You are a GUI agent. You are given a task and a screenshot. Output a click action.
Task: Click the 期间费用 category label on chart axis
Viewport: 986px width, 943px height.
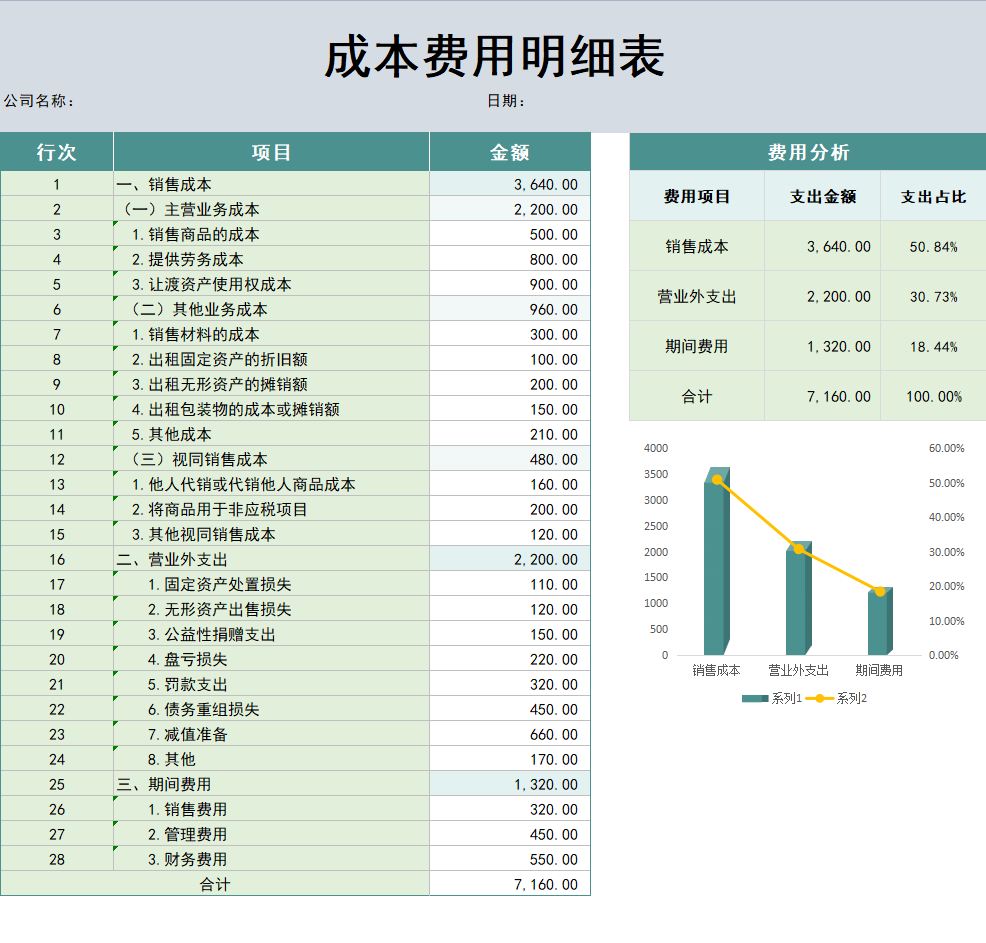[877, 669]
